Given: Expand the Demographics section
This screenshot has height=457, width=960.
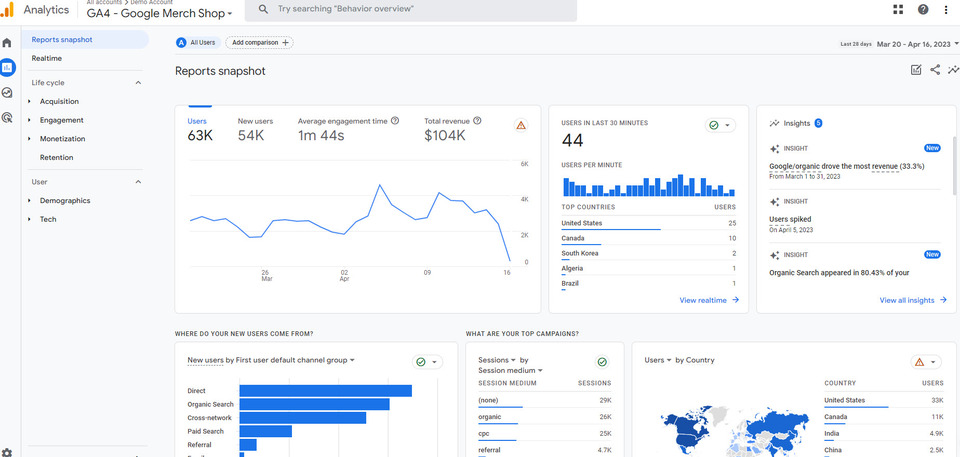Looking at the screenshot, I should (x=64, y=200).
